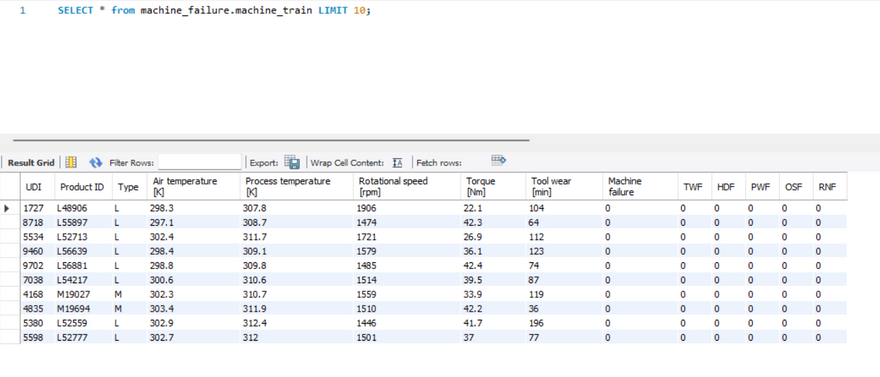Viewport: 880px width, 377px height.
Task: Select the RNF cell in row L52777
Action: click(829, 338)
